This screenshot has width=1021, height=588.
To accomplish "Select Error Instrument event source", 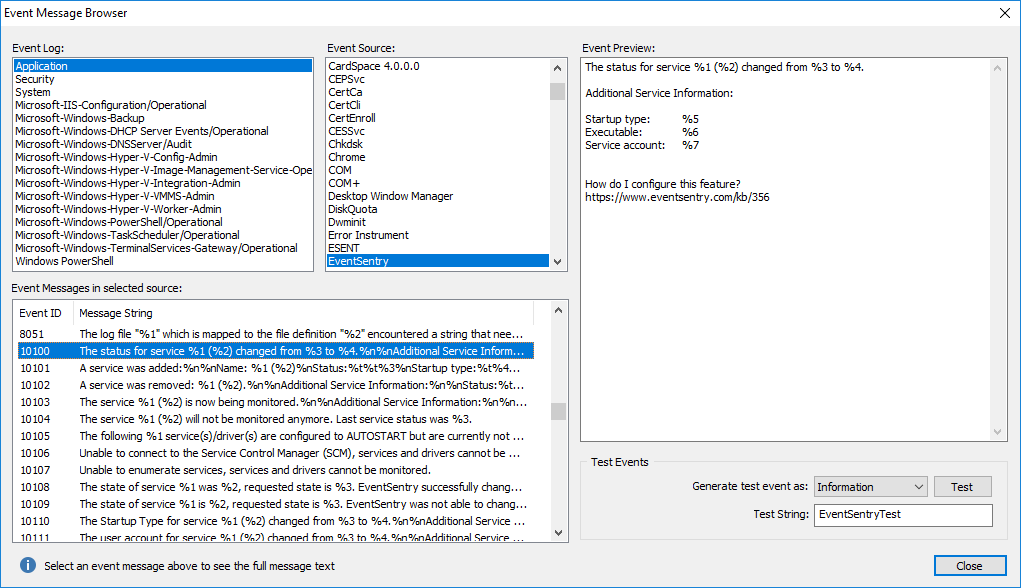I will pos(438,235).
